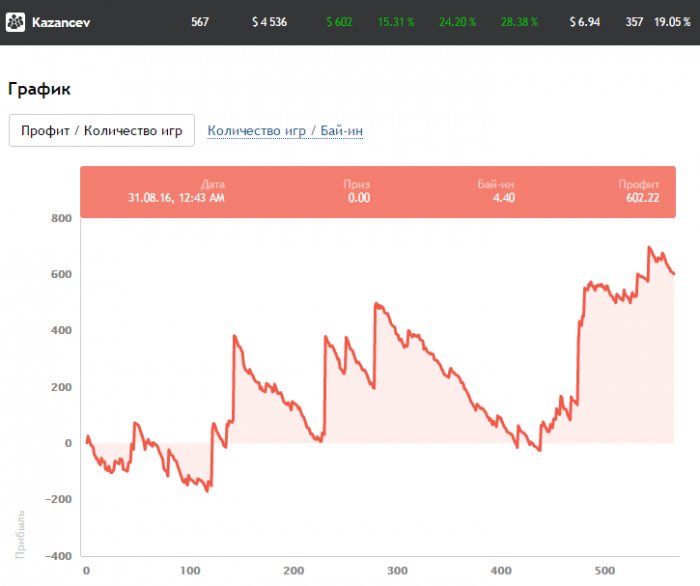Click the $ 6.94 value

584,22
